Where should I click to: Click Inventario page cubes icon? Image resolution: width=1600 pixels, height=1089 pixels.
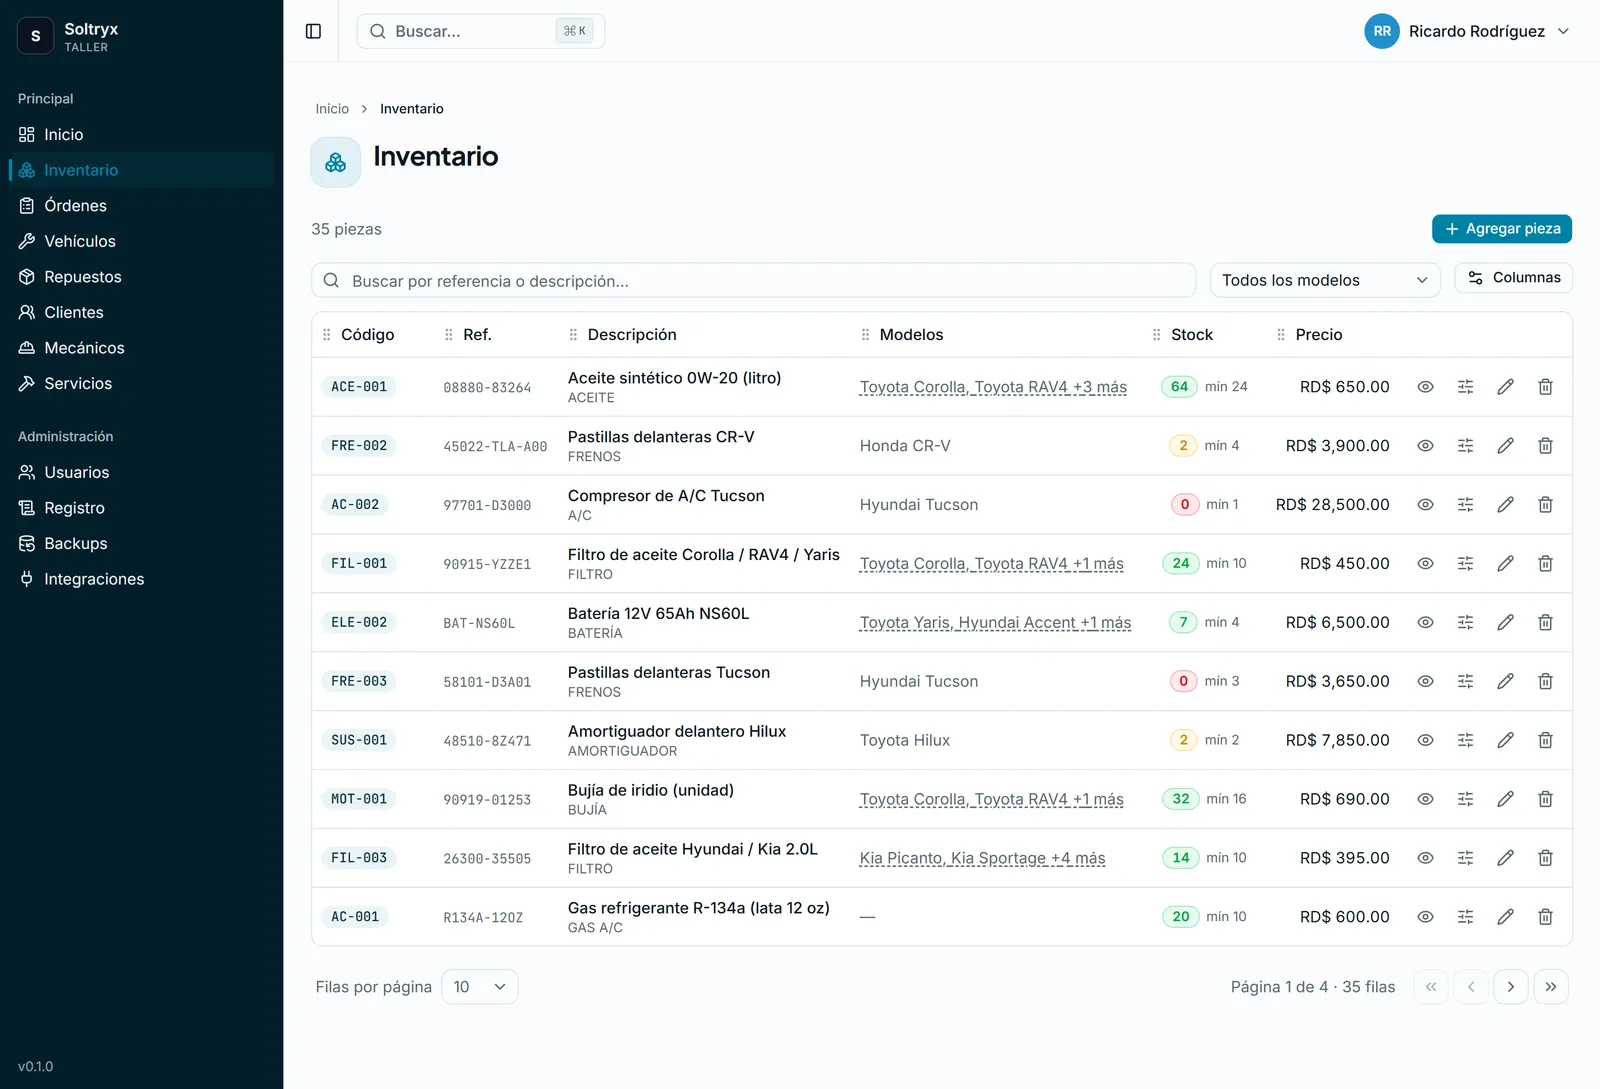pos(336,162)
